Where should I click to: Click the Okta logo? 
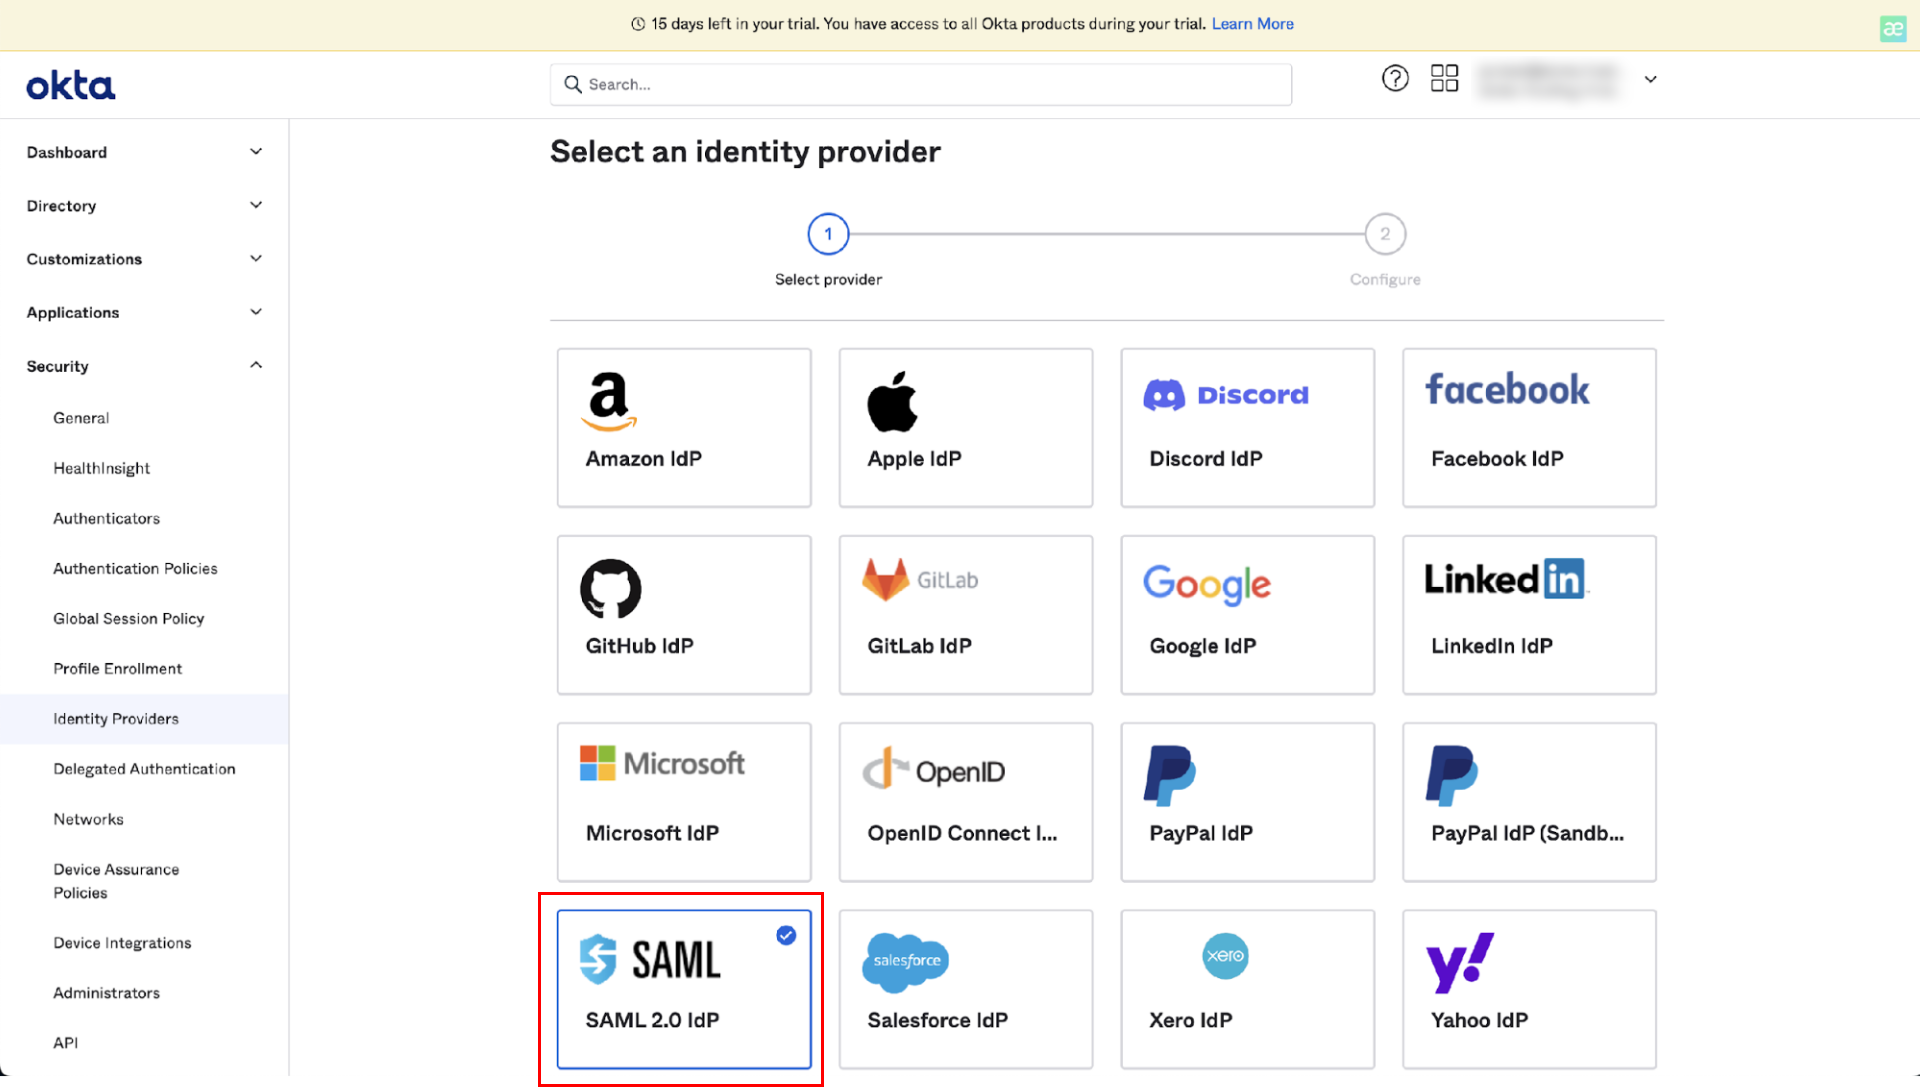[x=70, y=85]
